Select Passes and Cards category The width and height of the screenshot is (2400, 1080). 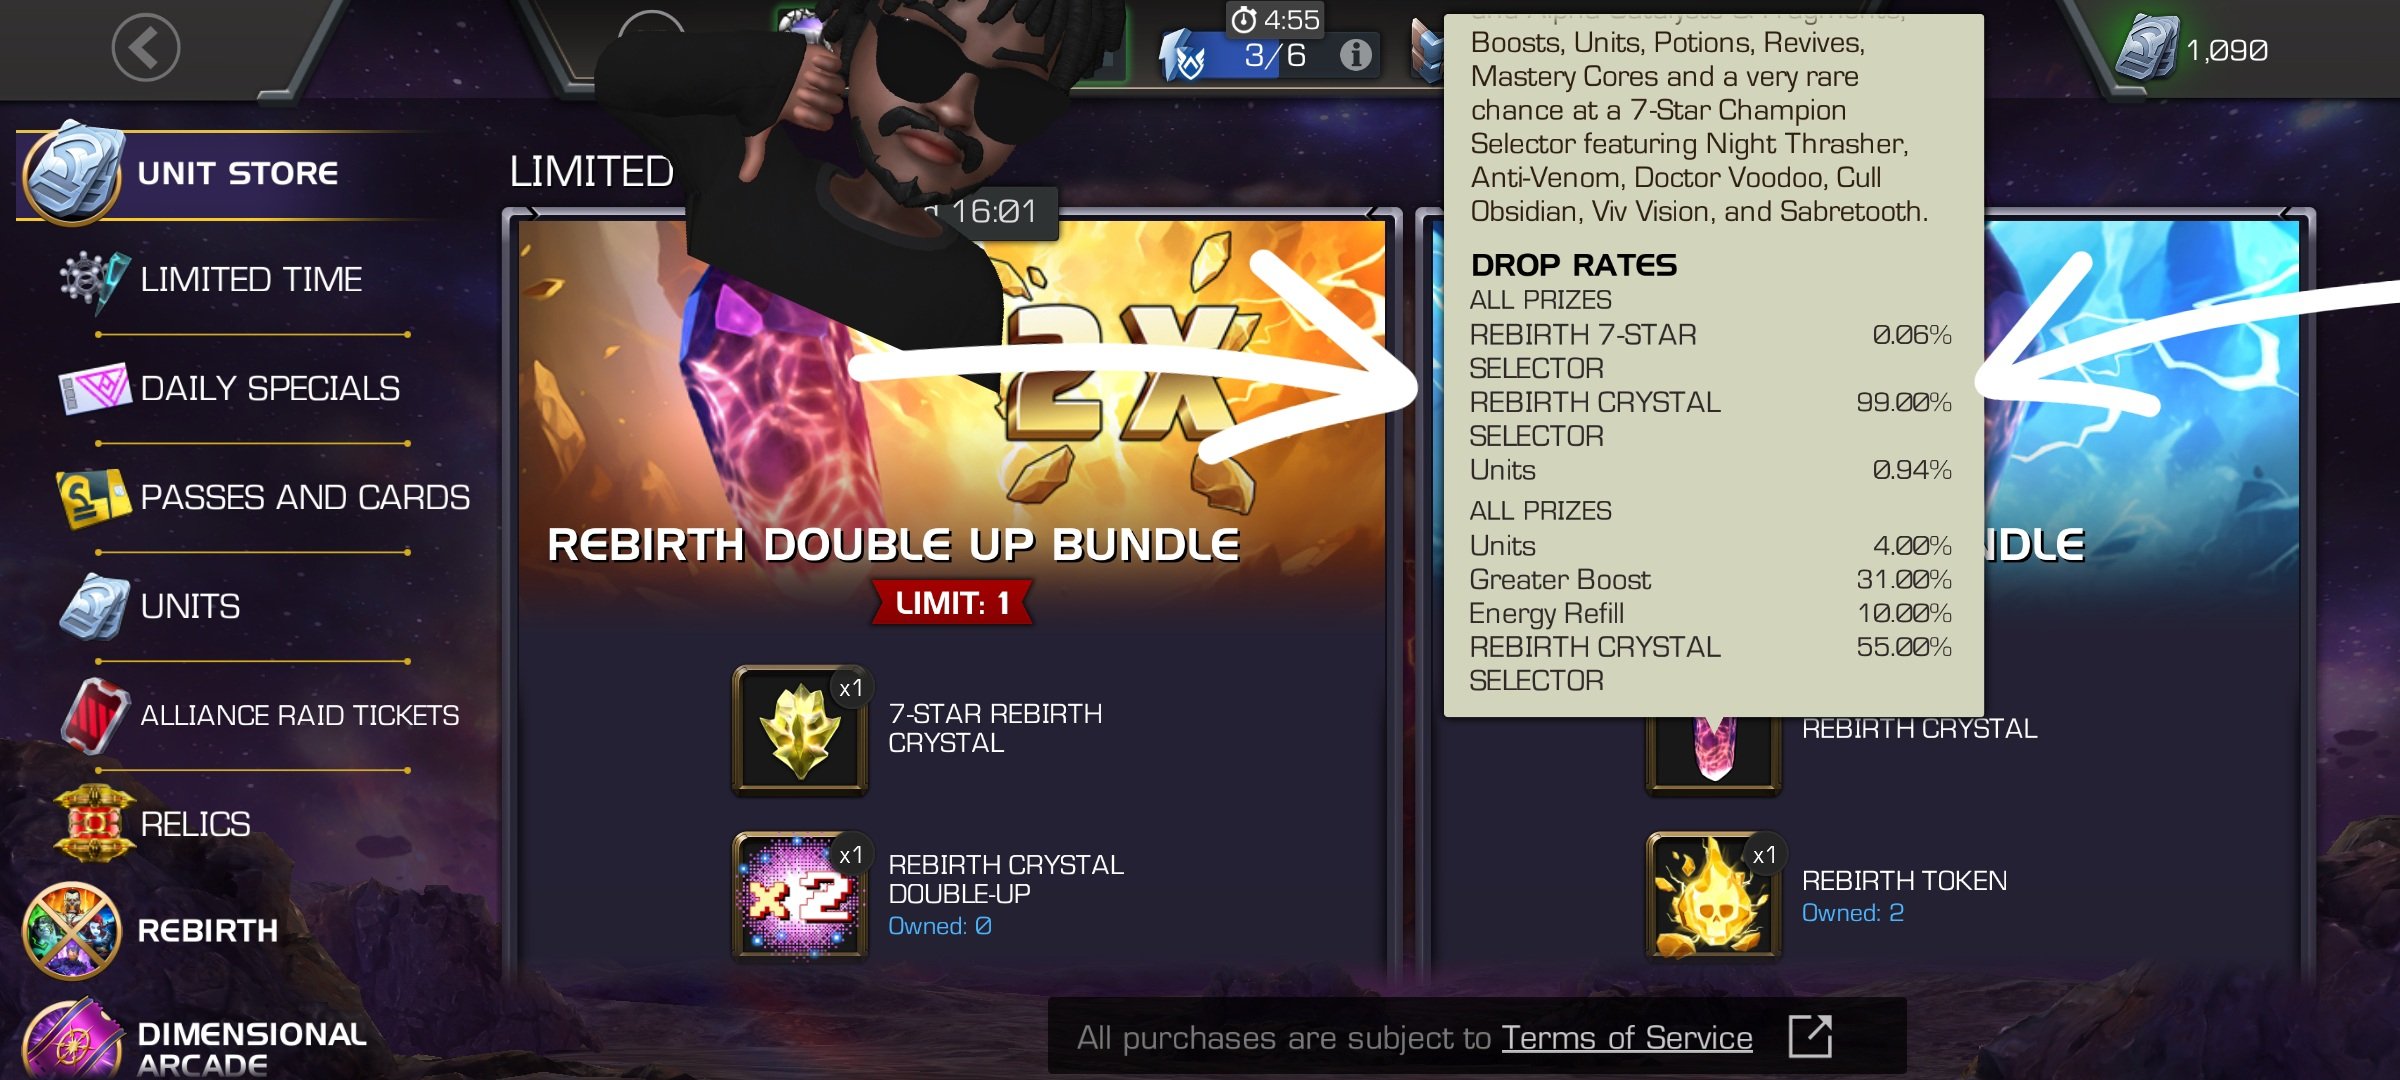(304, 497)
